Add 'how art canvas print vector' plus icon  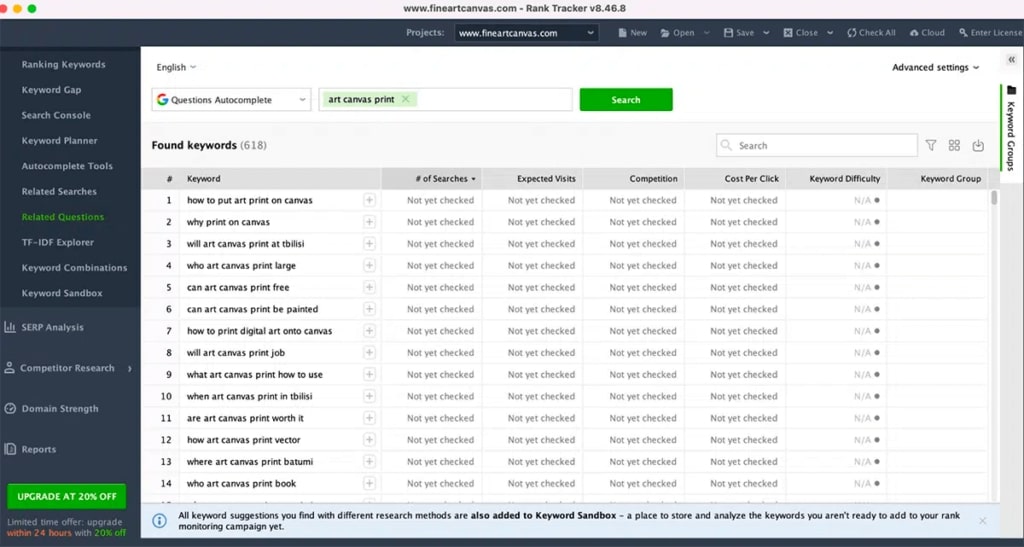[369, 440]
